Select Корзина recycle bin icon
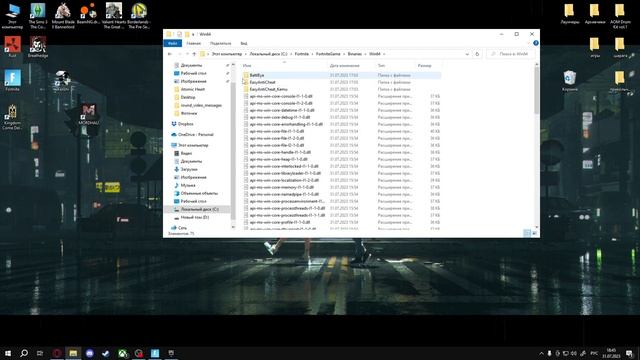Image resolution: width=640 pixels, height=360 pixels. point(570,81)
